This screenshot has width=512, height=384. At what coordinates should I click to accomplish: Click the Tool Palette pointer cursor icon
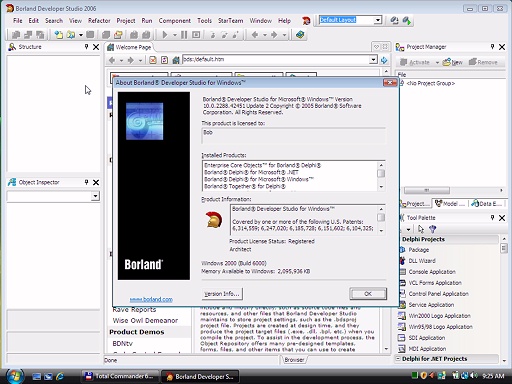click(421, 229)
